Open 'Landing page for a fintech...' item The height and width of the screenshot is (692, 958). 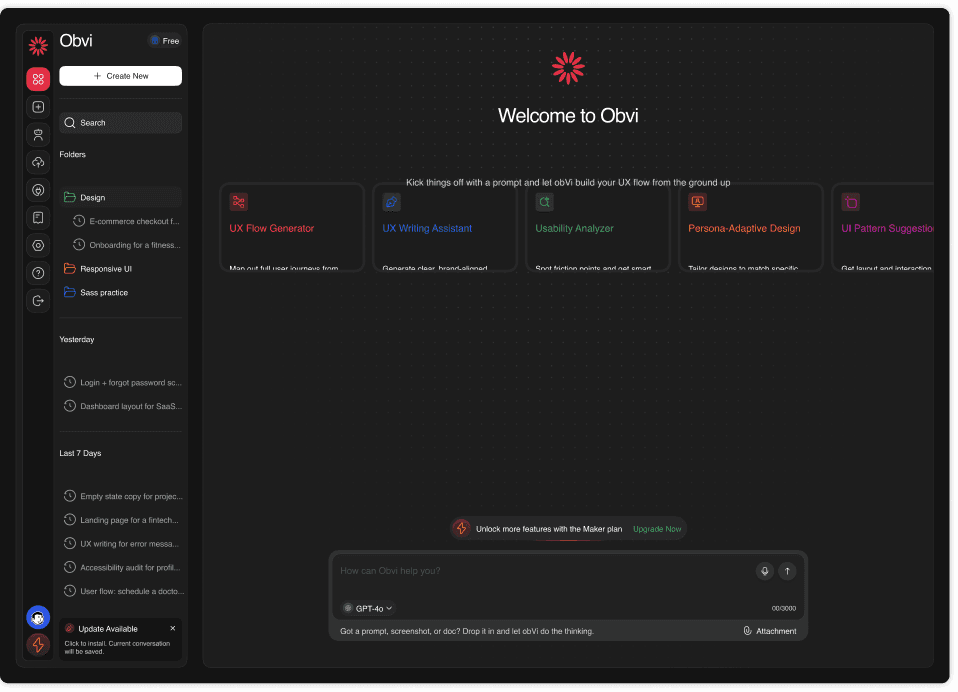[122, 520]
